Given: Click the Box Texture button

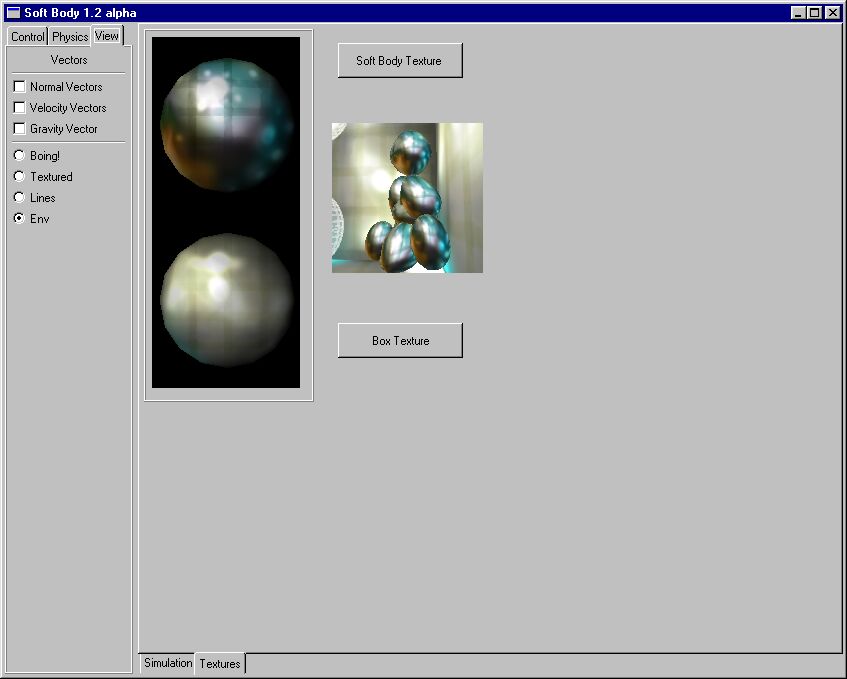Looking at the screenshot, I should coord(400,341).
